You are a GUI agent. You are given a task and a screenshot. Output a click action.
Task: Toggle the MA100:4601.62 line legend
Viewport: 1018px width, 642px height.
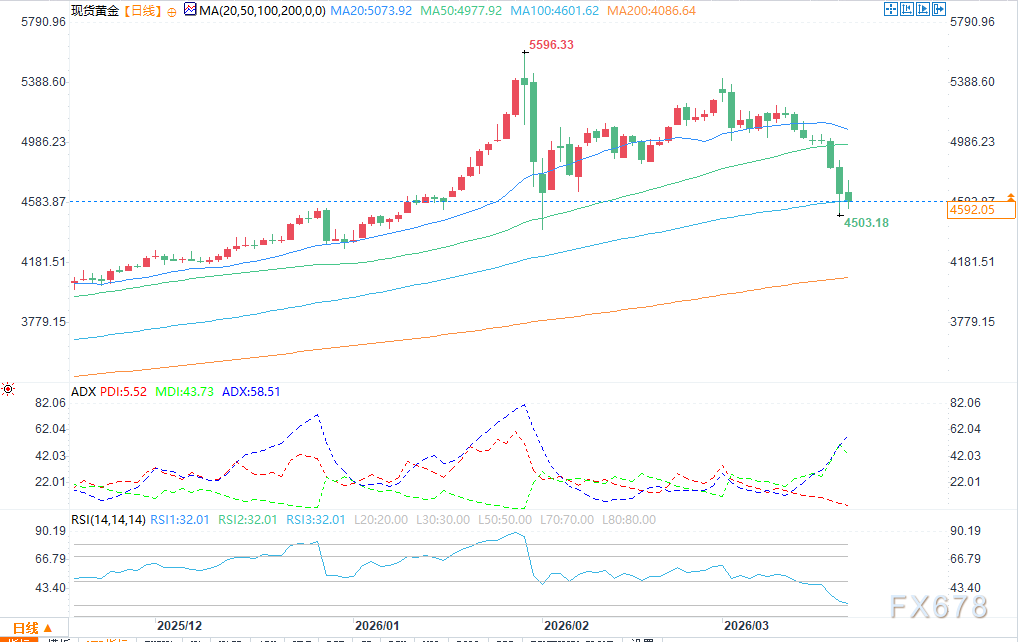tap(555, 11)
